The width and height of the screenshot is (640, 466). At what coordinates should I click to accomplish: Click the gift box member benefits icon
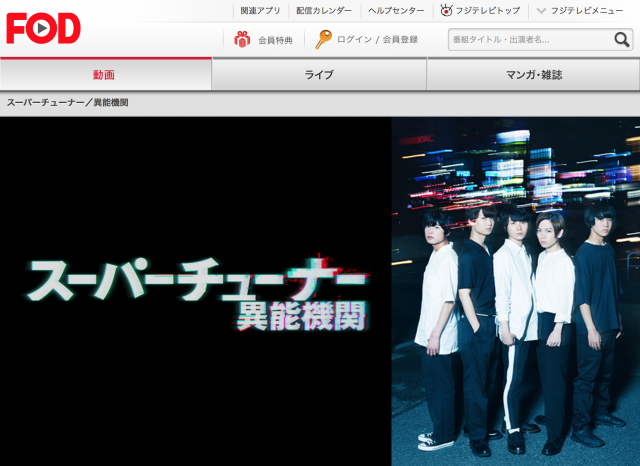pos(242,40)
